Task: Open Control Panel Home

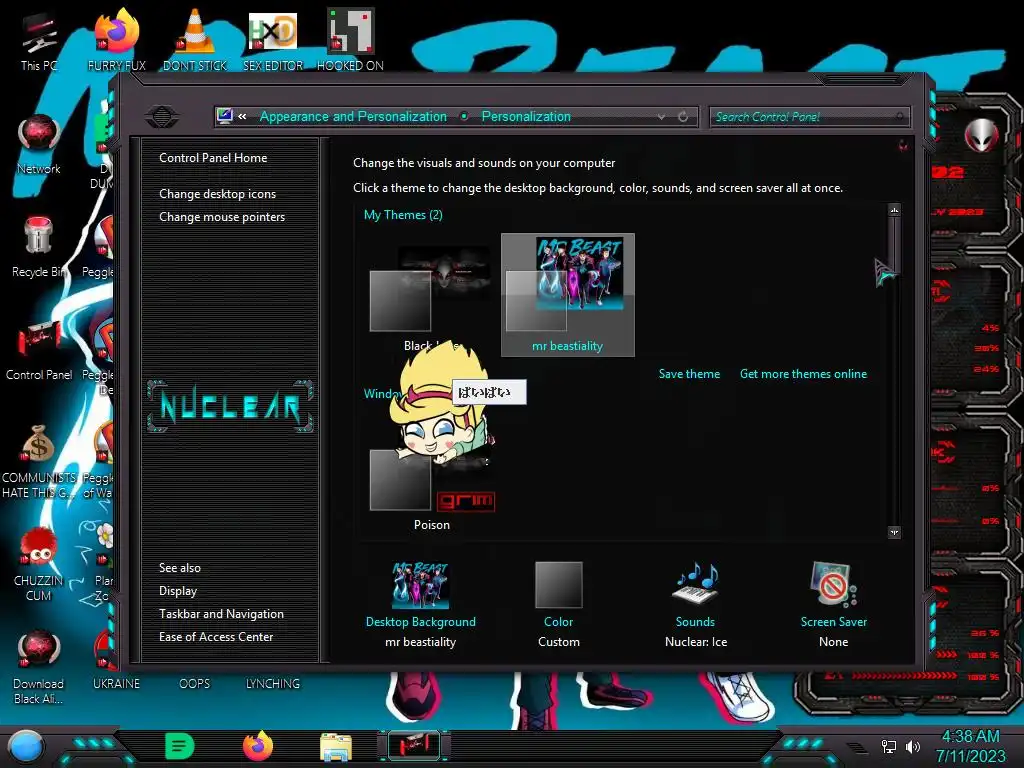Action: (x=213, y=158)
